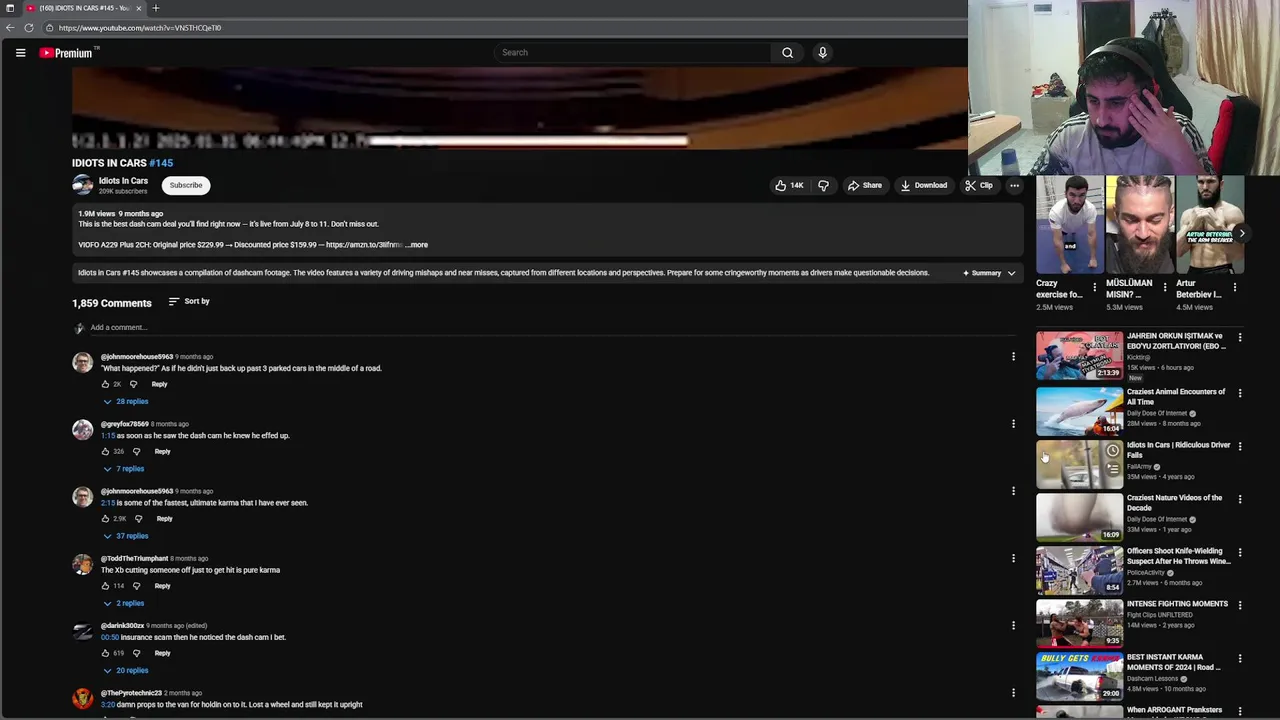Expand description with ...more
Viewport: 1280px width, 720px height.
(416, 245)
